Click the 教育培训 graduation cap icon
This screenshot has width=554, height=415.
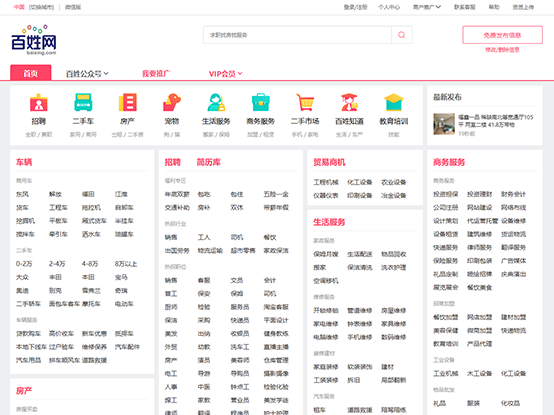point(394,102)
